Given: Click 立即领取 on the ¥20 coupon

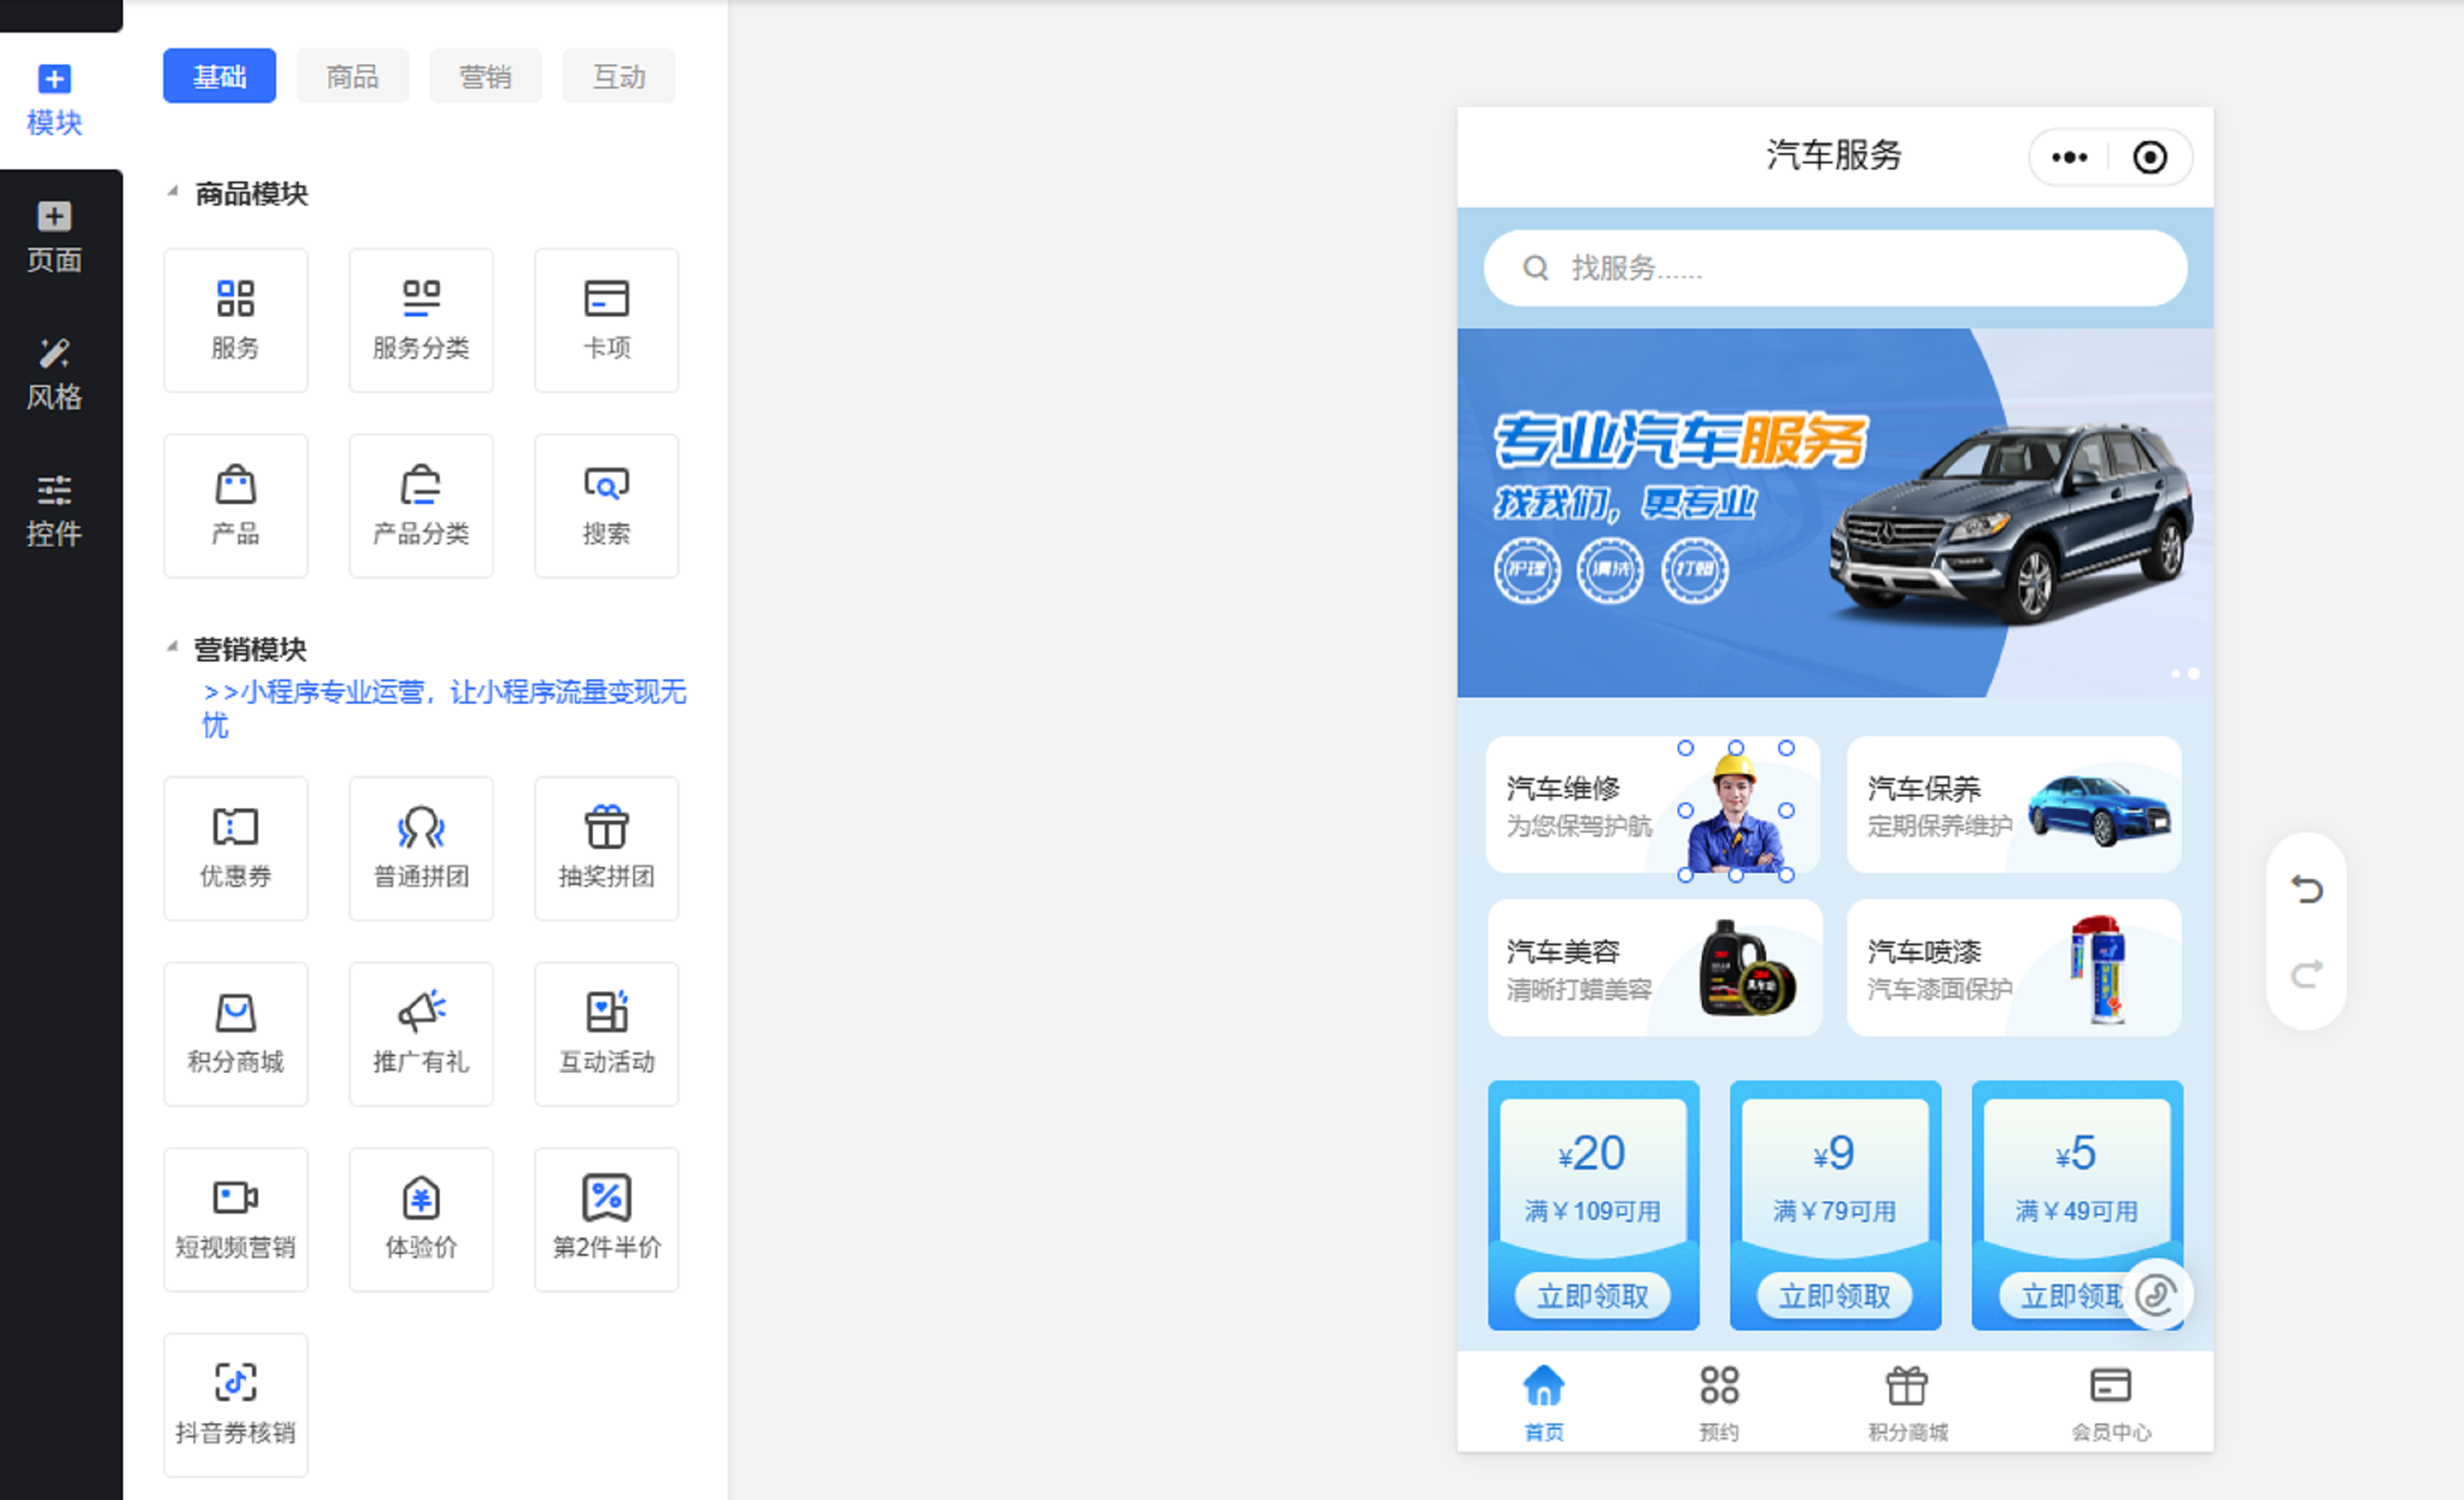Looking at the screenshot, I should tap(1592, 1296).
